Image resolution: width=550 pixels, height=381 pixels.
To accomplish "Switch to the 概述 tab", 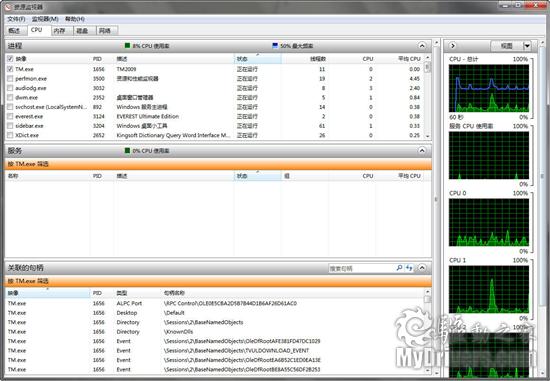I will pos(15,31).
